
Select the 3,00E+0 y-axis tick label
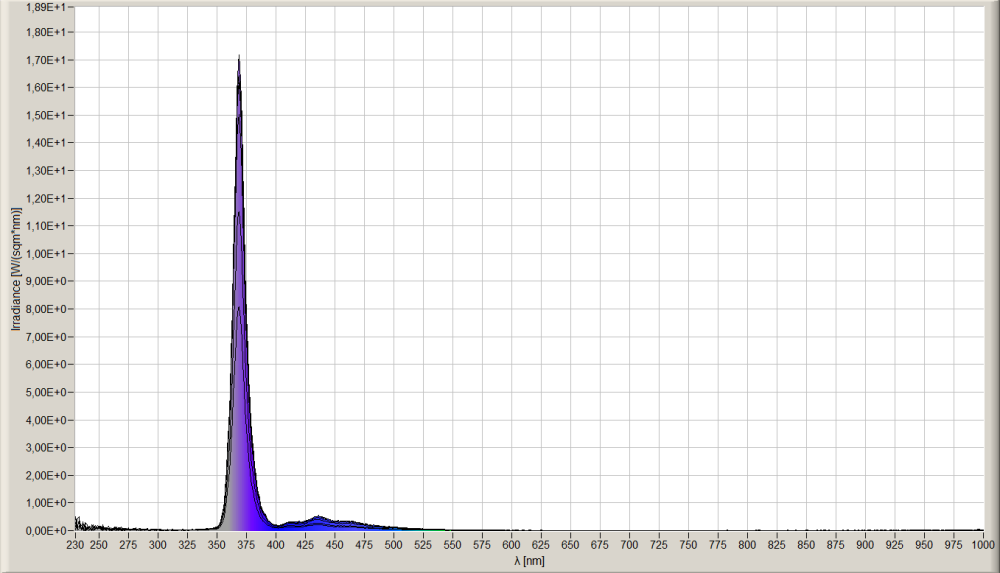(46, 448)
